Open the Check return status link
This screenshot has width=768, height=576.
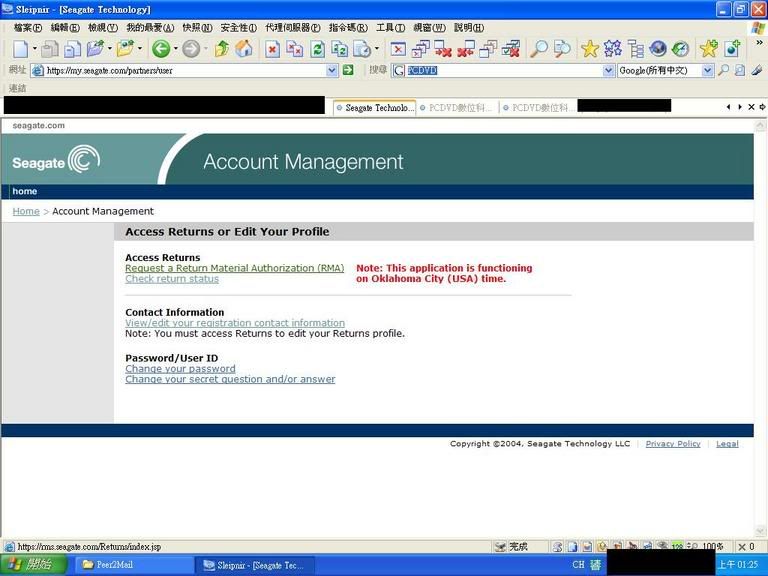pos(172,279)
